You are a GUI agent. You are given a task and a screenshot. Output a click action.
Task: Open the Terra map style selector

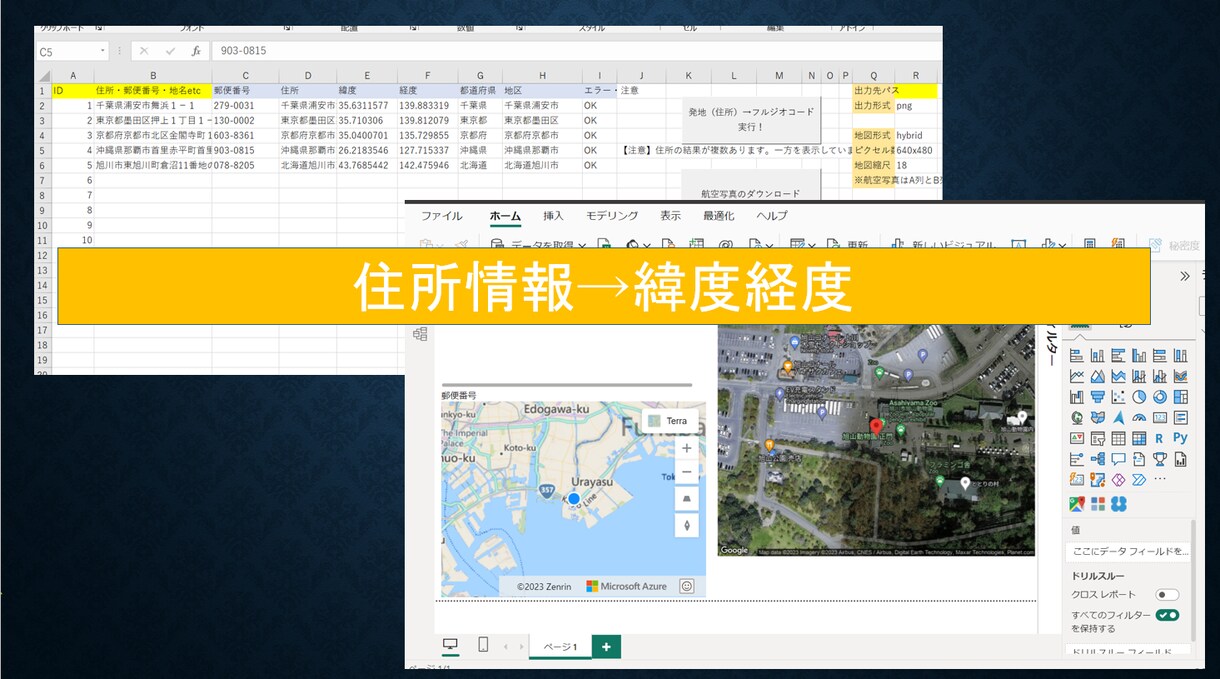point(669,421)
